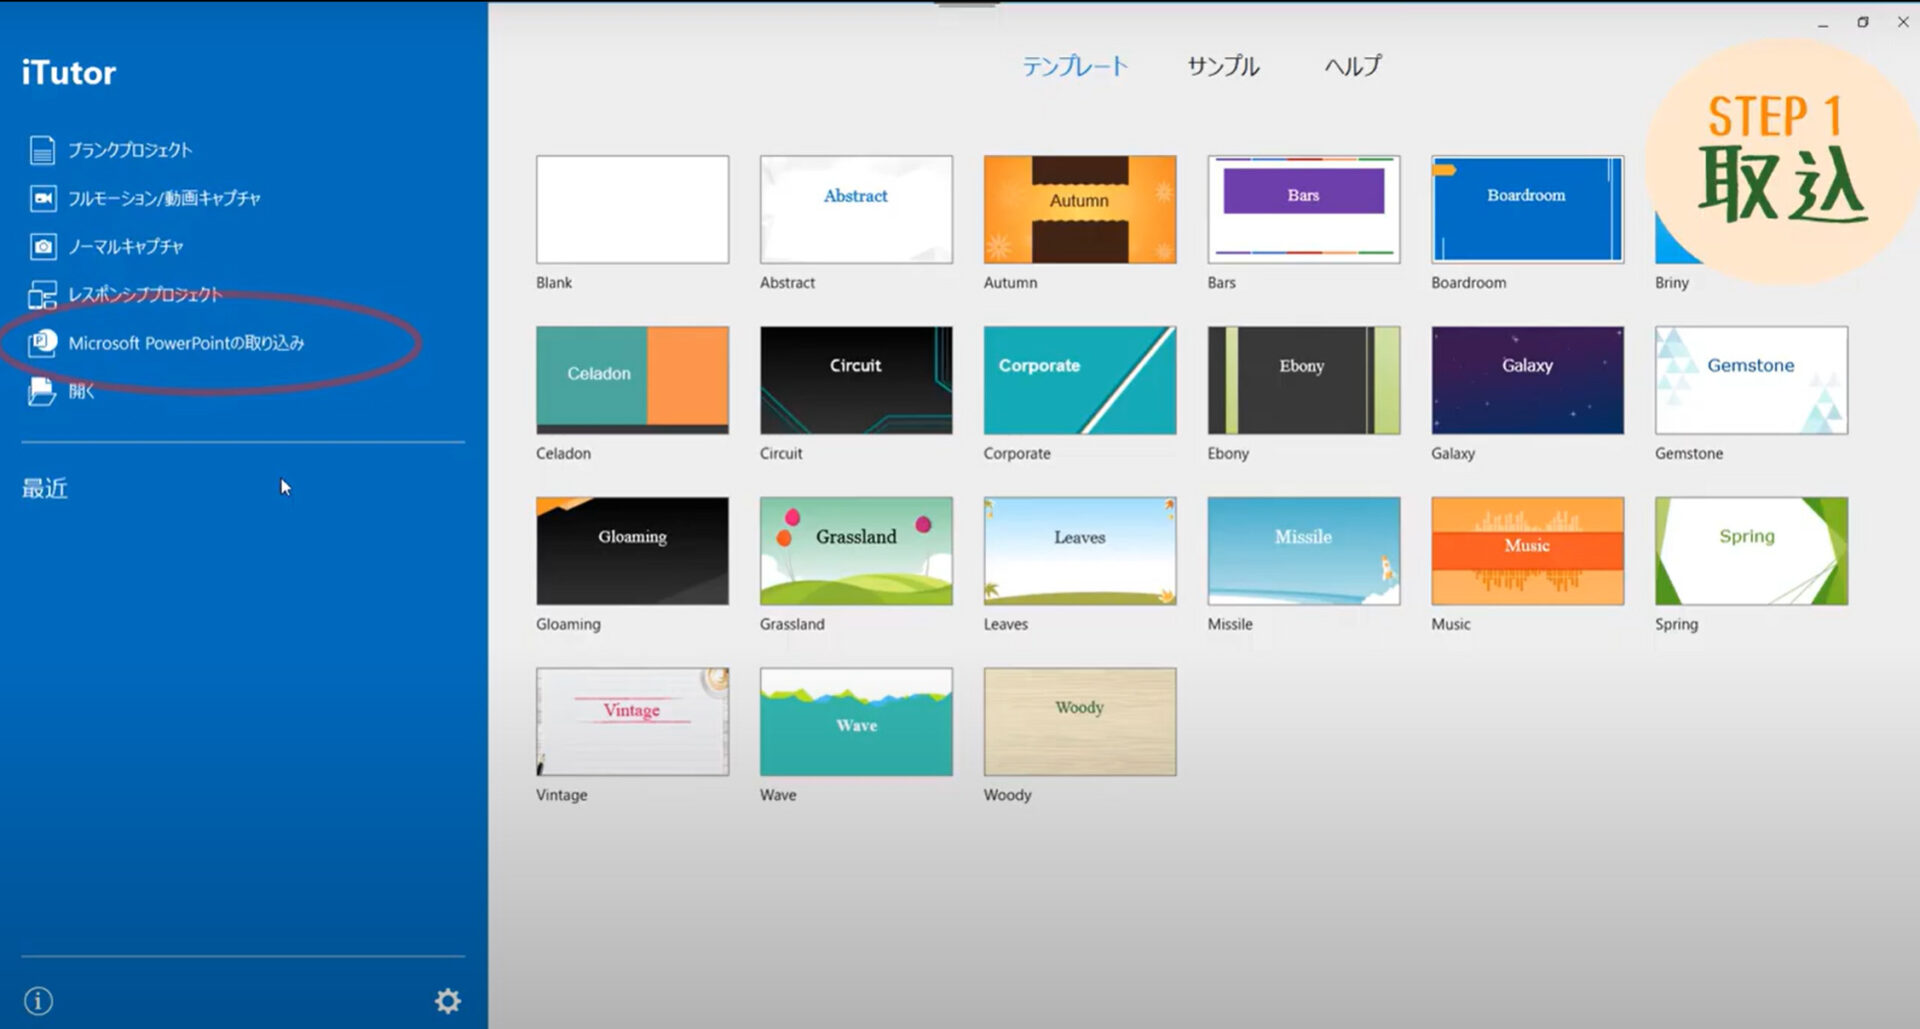The image size is (1920, 1029).
Task: Select the Corporate template thumbnail
Action: click(1080, 380)
